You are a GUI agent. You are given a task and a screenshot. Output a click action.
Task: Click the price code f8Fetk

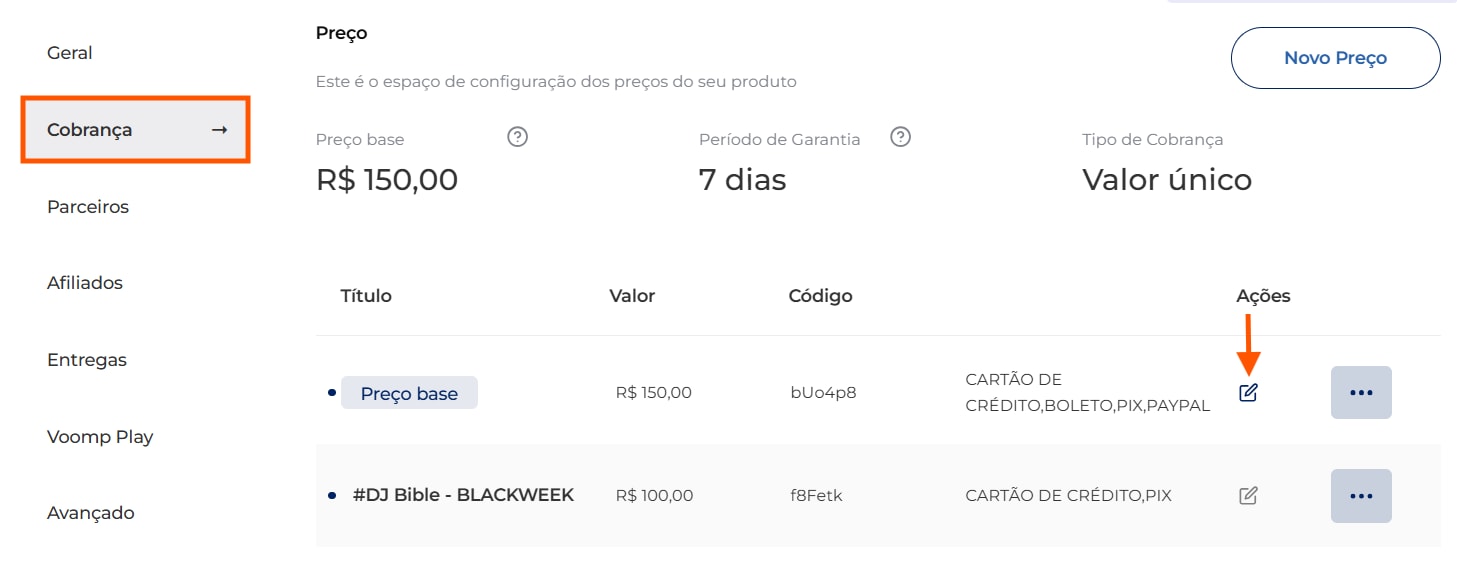(816, 495)
